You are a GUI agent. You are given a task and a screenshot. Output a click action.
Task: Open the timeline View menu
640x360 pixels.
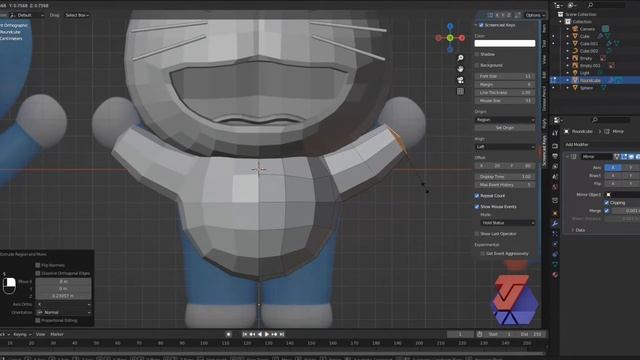40,334
